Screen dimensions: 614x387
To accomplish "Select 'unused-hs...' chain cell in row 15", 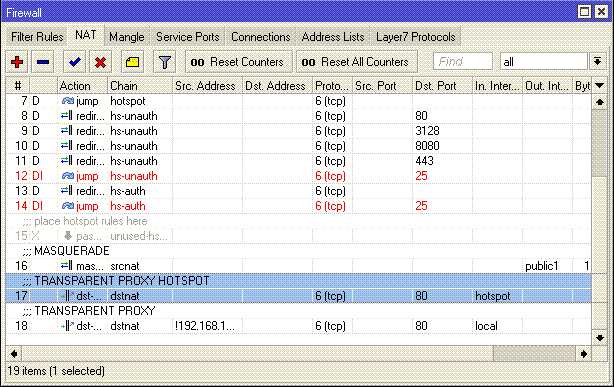I will pyautogui.click(x=139, y=236).
